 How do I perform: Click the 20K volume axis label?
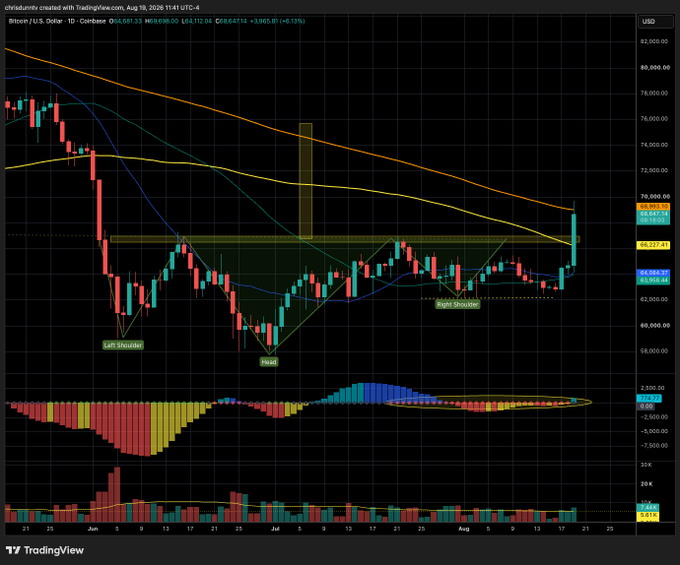click(647, 484)
